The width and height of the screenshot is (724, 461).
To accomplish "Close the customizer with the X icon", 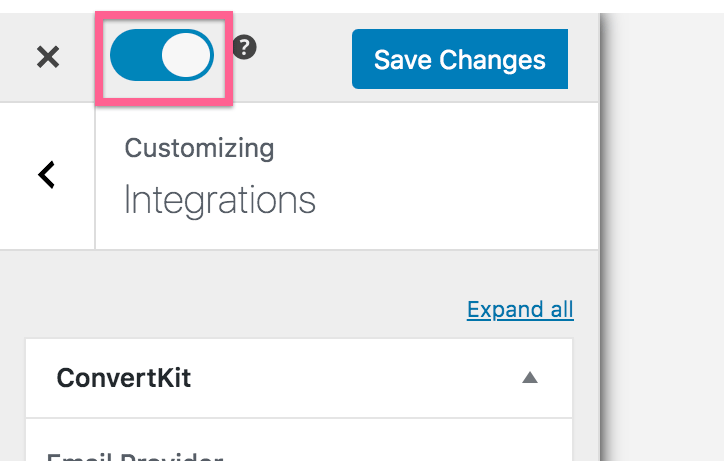I will click(48, 57).
